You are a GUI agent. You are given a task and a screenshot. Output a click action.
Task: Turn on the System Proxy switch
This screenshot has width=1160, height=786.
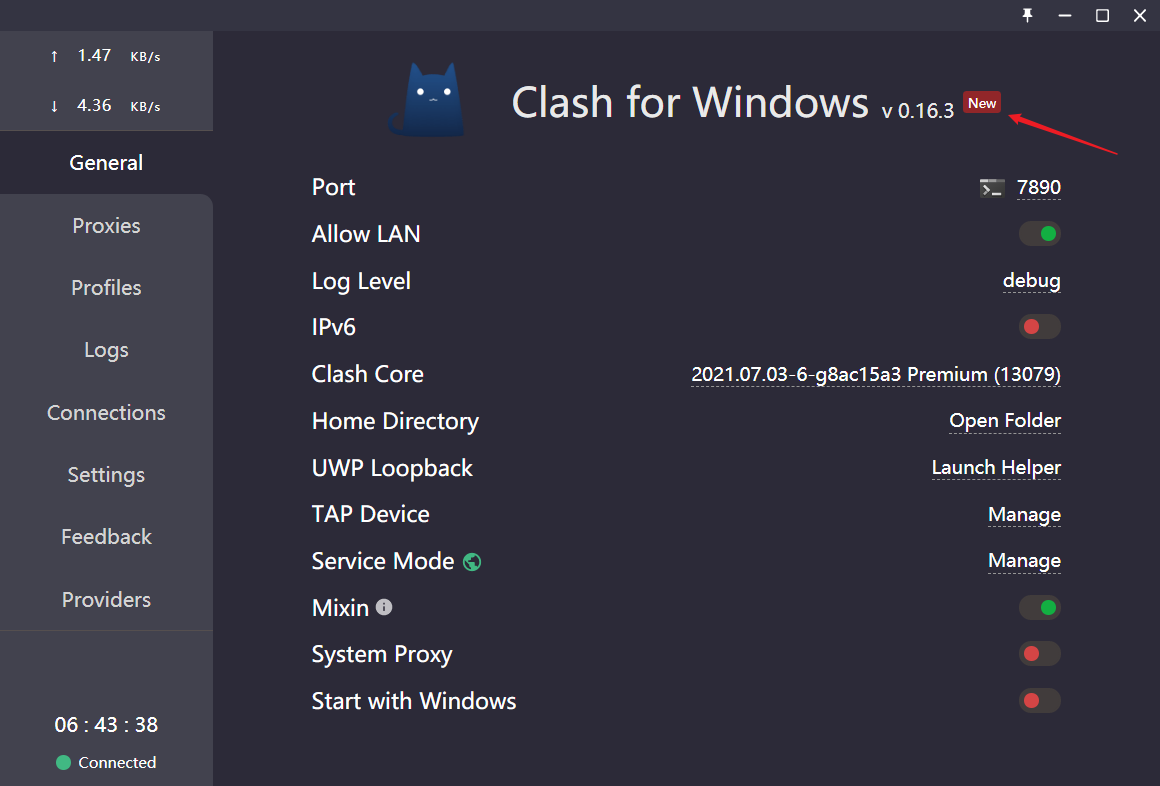point(1039,654)
